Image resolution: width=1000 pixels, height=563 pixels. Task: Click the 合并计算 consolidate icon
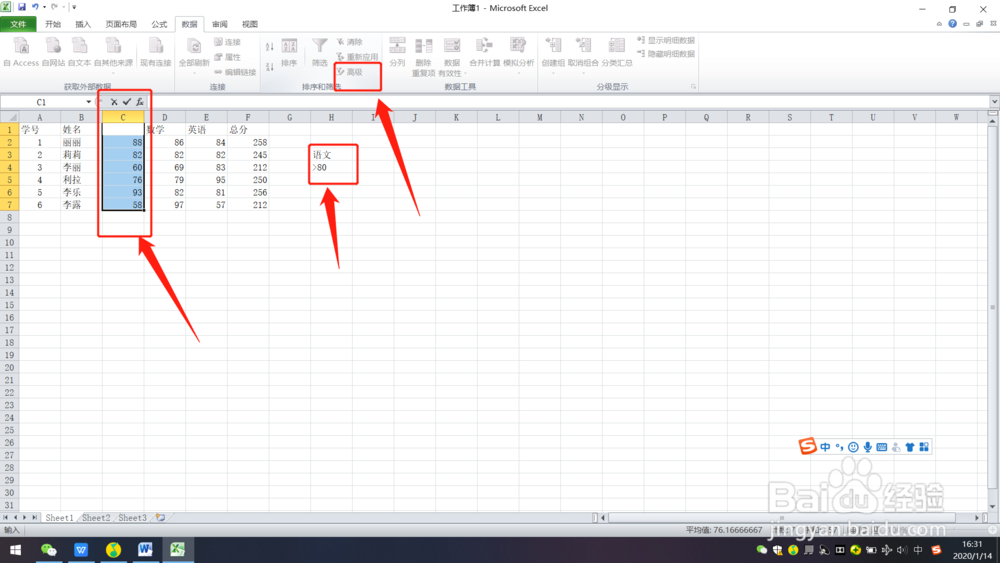click(485, 52)
